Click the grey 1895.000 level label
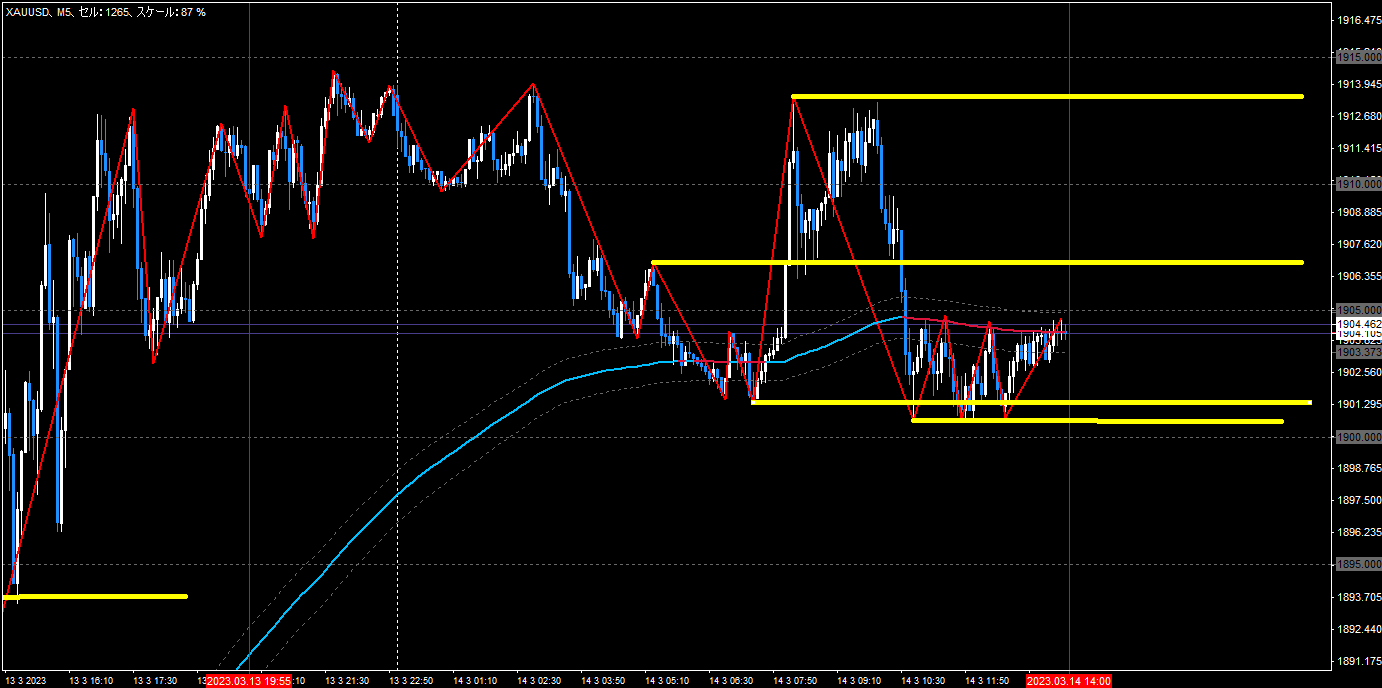 1358,564
